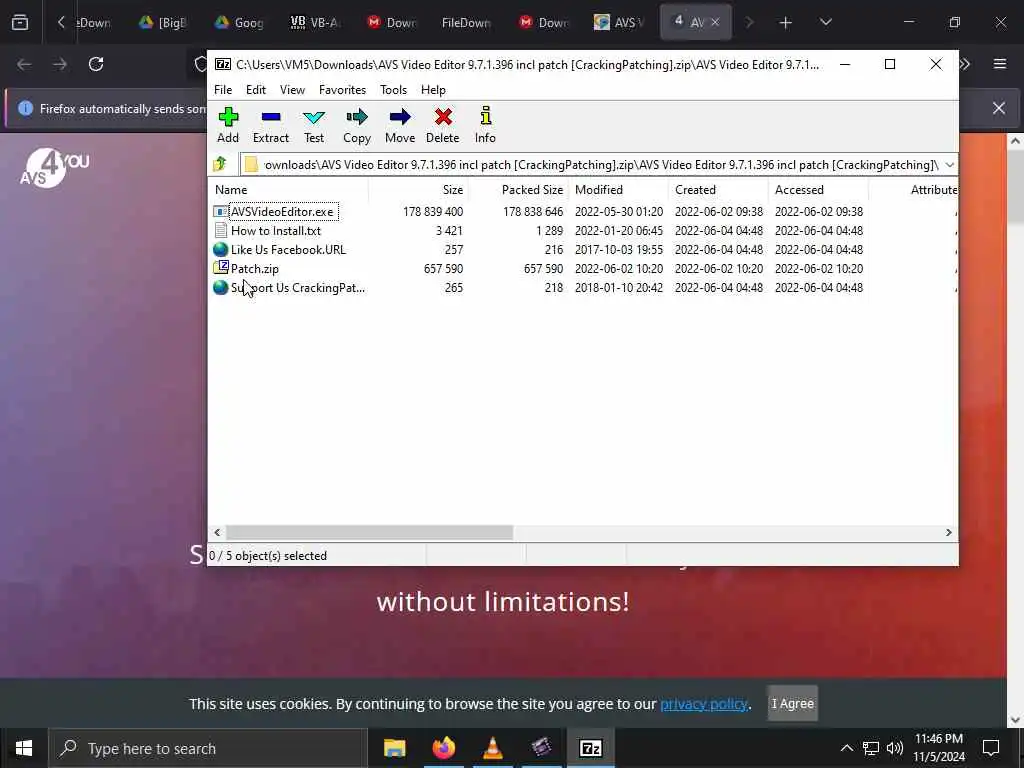Viewport: 1024px width, 768px height.
Task: Dismiss the Firefox notification bar
Action: 999,108
